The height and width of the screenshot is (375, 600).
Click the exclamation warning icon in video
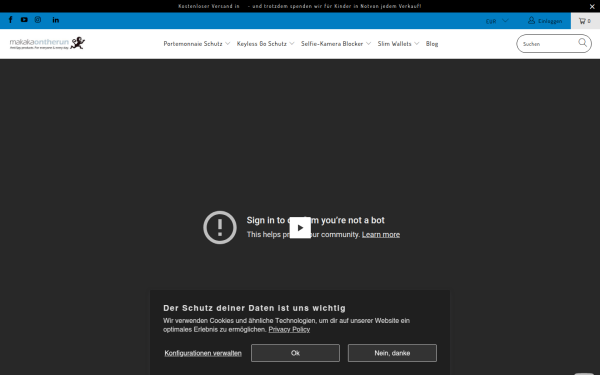(x=220, y=228)
